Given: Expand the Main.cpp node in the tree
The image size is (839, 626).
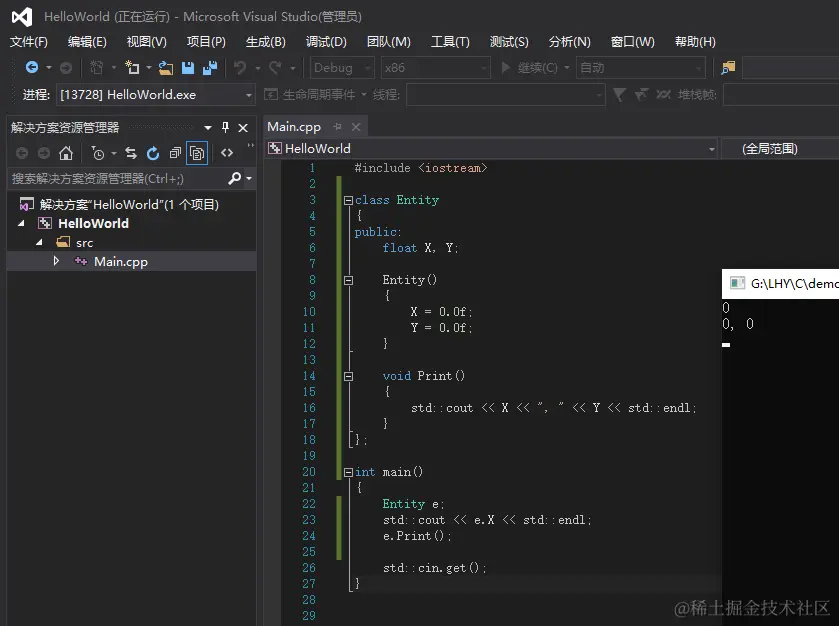Looking at the screenshot, I should [x=56, y=261].
